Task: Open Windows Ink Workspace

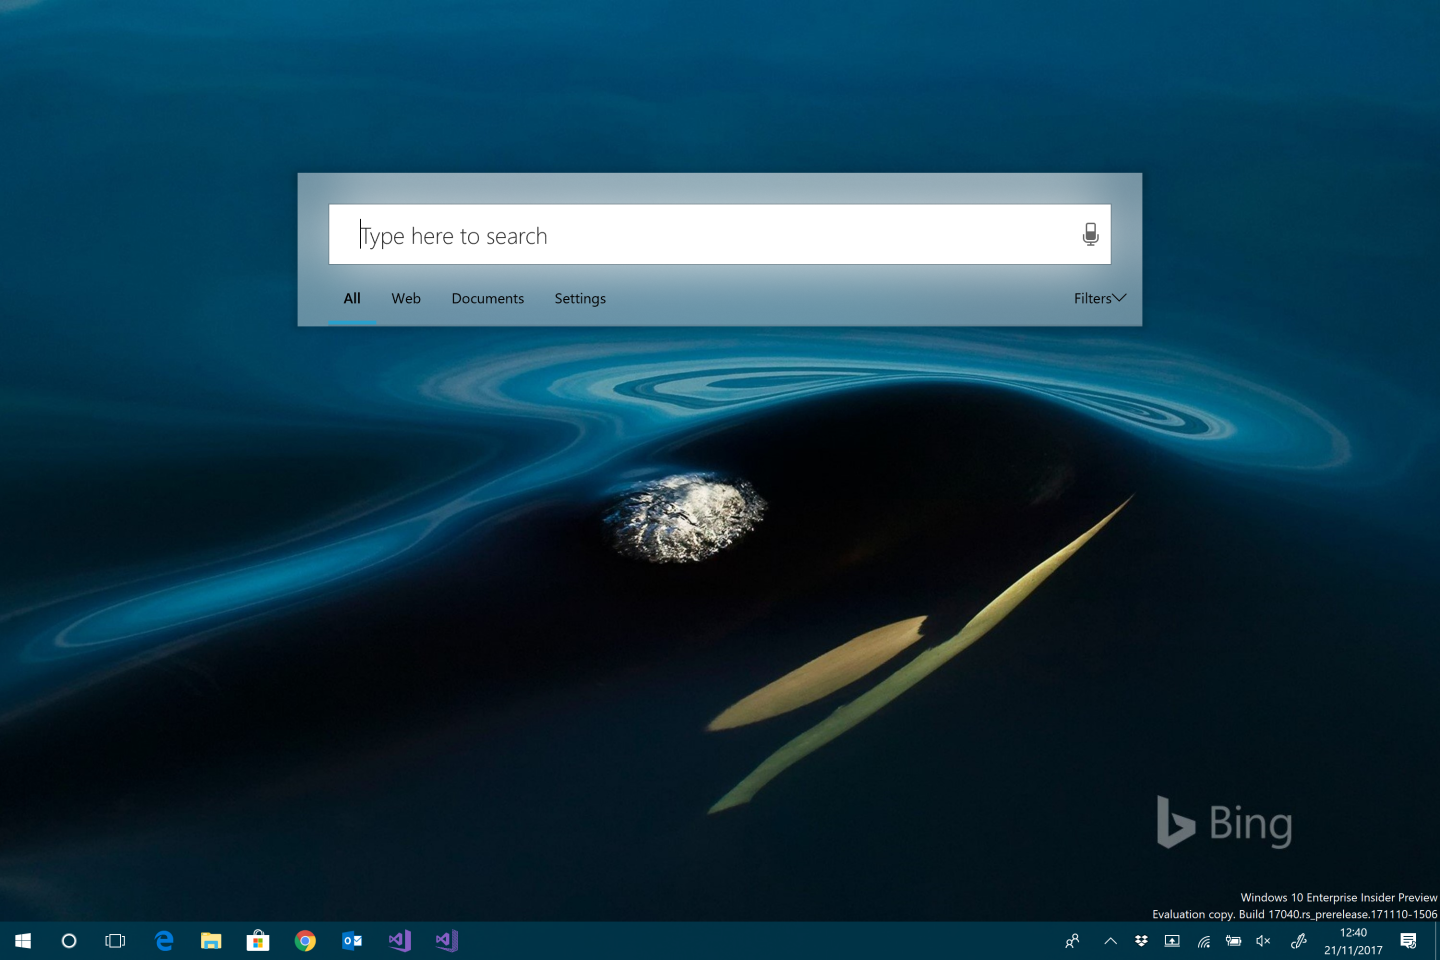Action: (x=1298, y=940)
